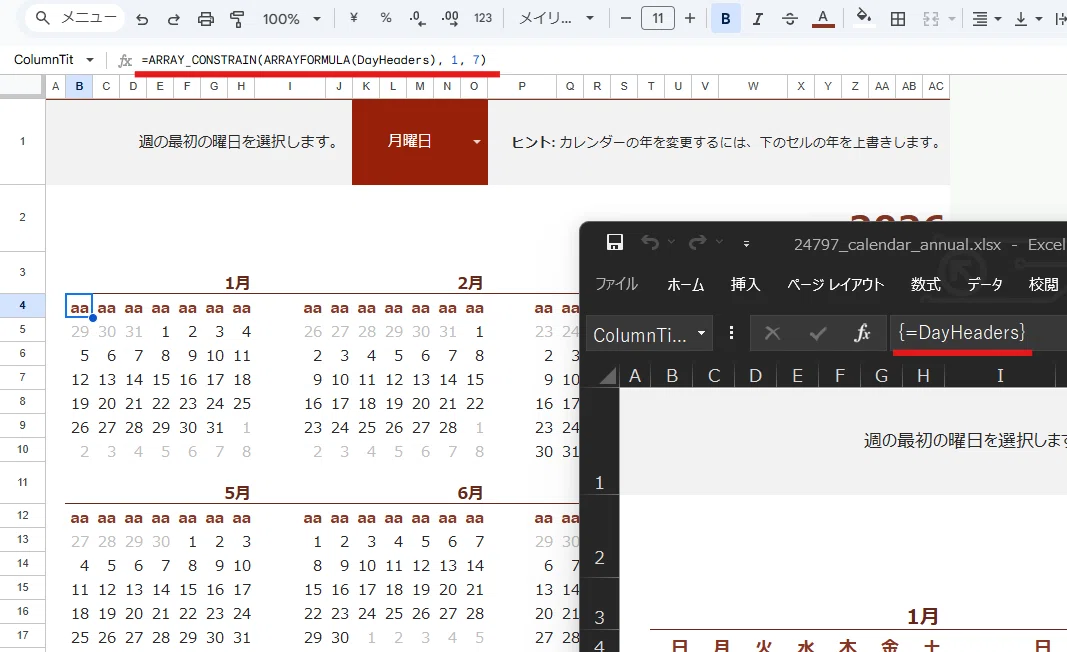Click the minus to decrease font size
Screen dimensions: 1067x652
[625, 18]
